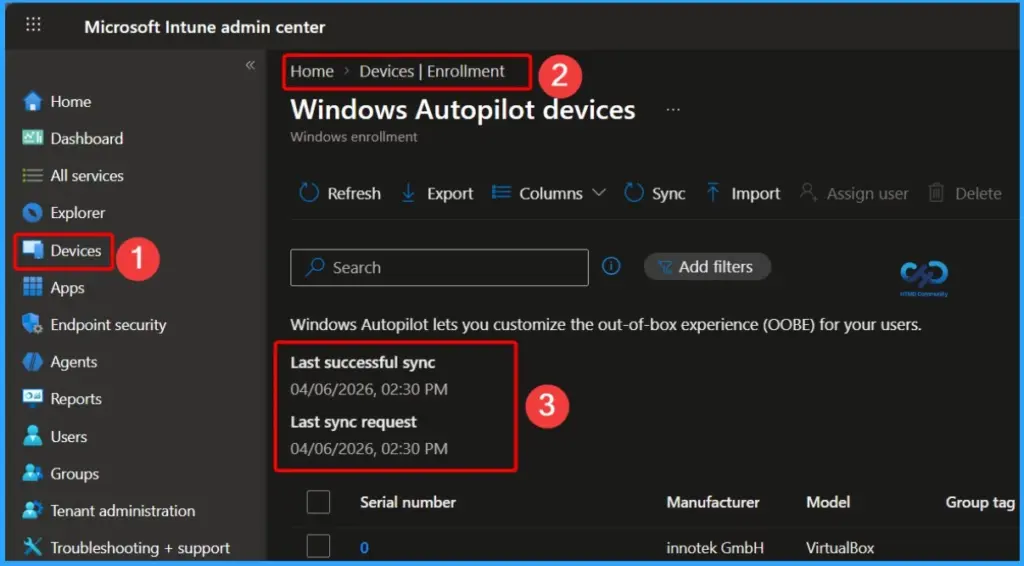The width and height of the screenshot is (1024, 566).
Task: Click the Dashboard chart icon
Action: [x=33, y=138]
